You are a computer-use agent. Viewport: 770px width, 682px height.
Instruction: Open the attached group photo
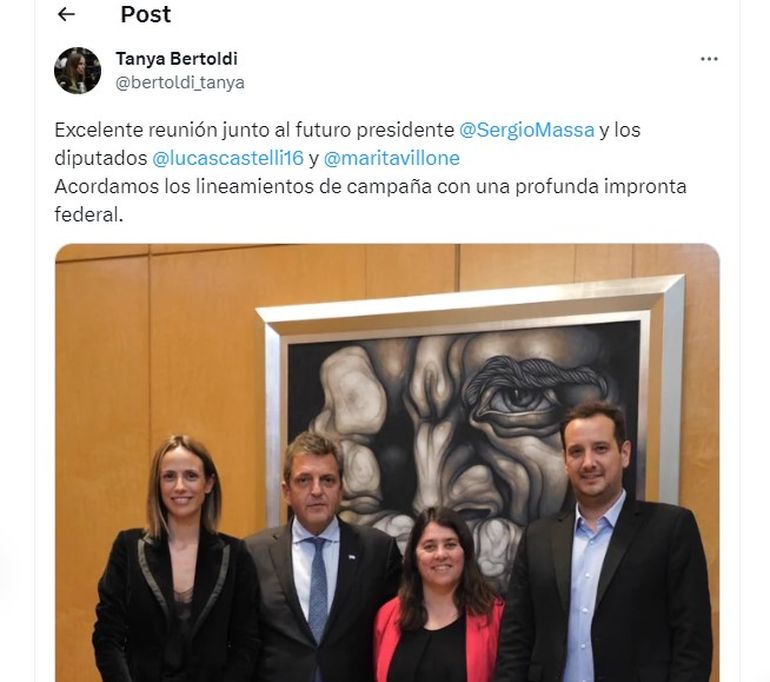[387, 463]
